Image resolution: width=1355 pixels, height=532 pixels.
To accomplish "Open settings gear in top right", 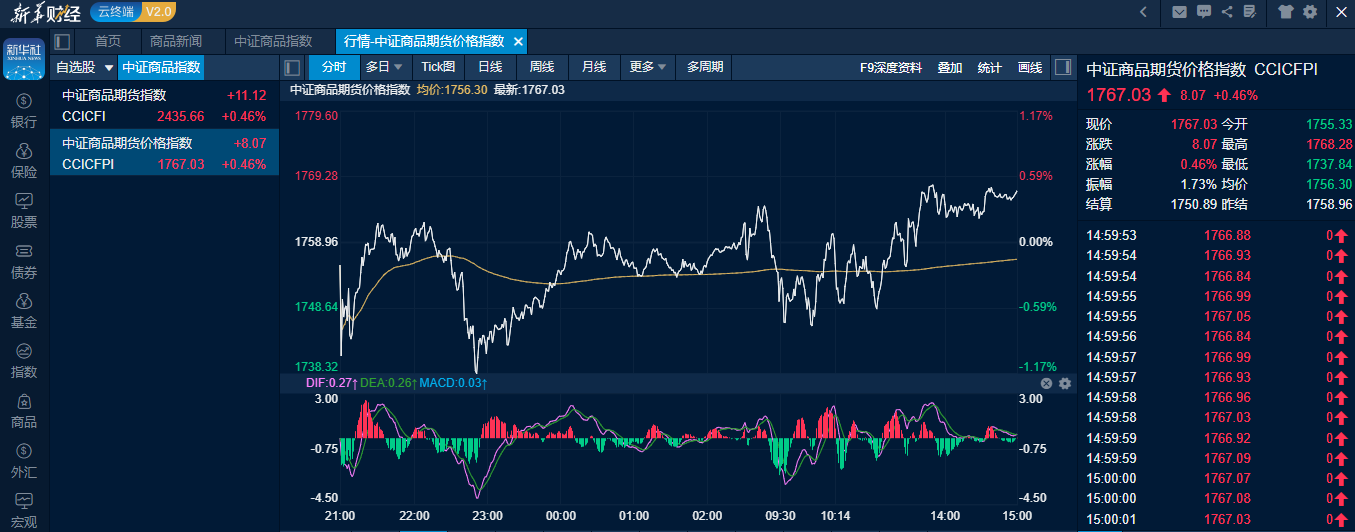I will click(1311, 12).
